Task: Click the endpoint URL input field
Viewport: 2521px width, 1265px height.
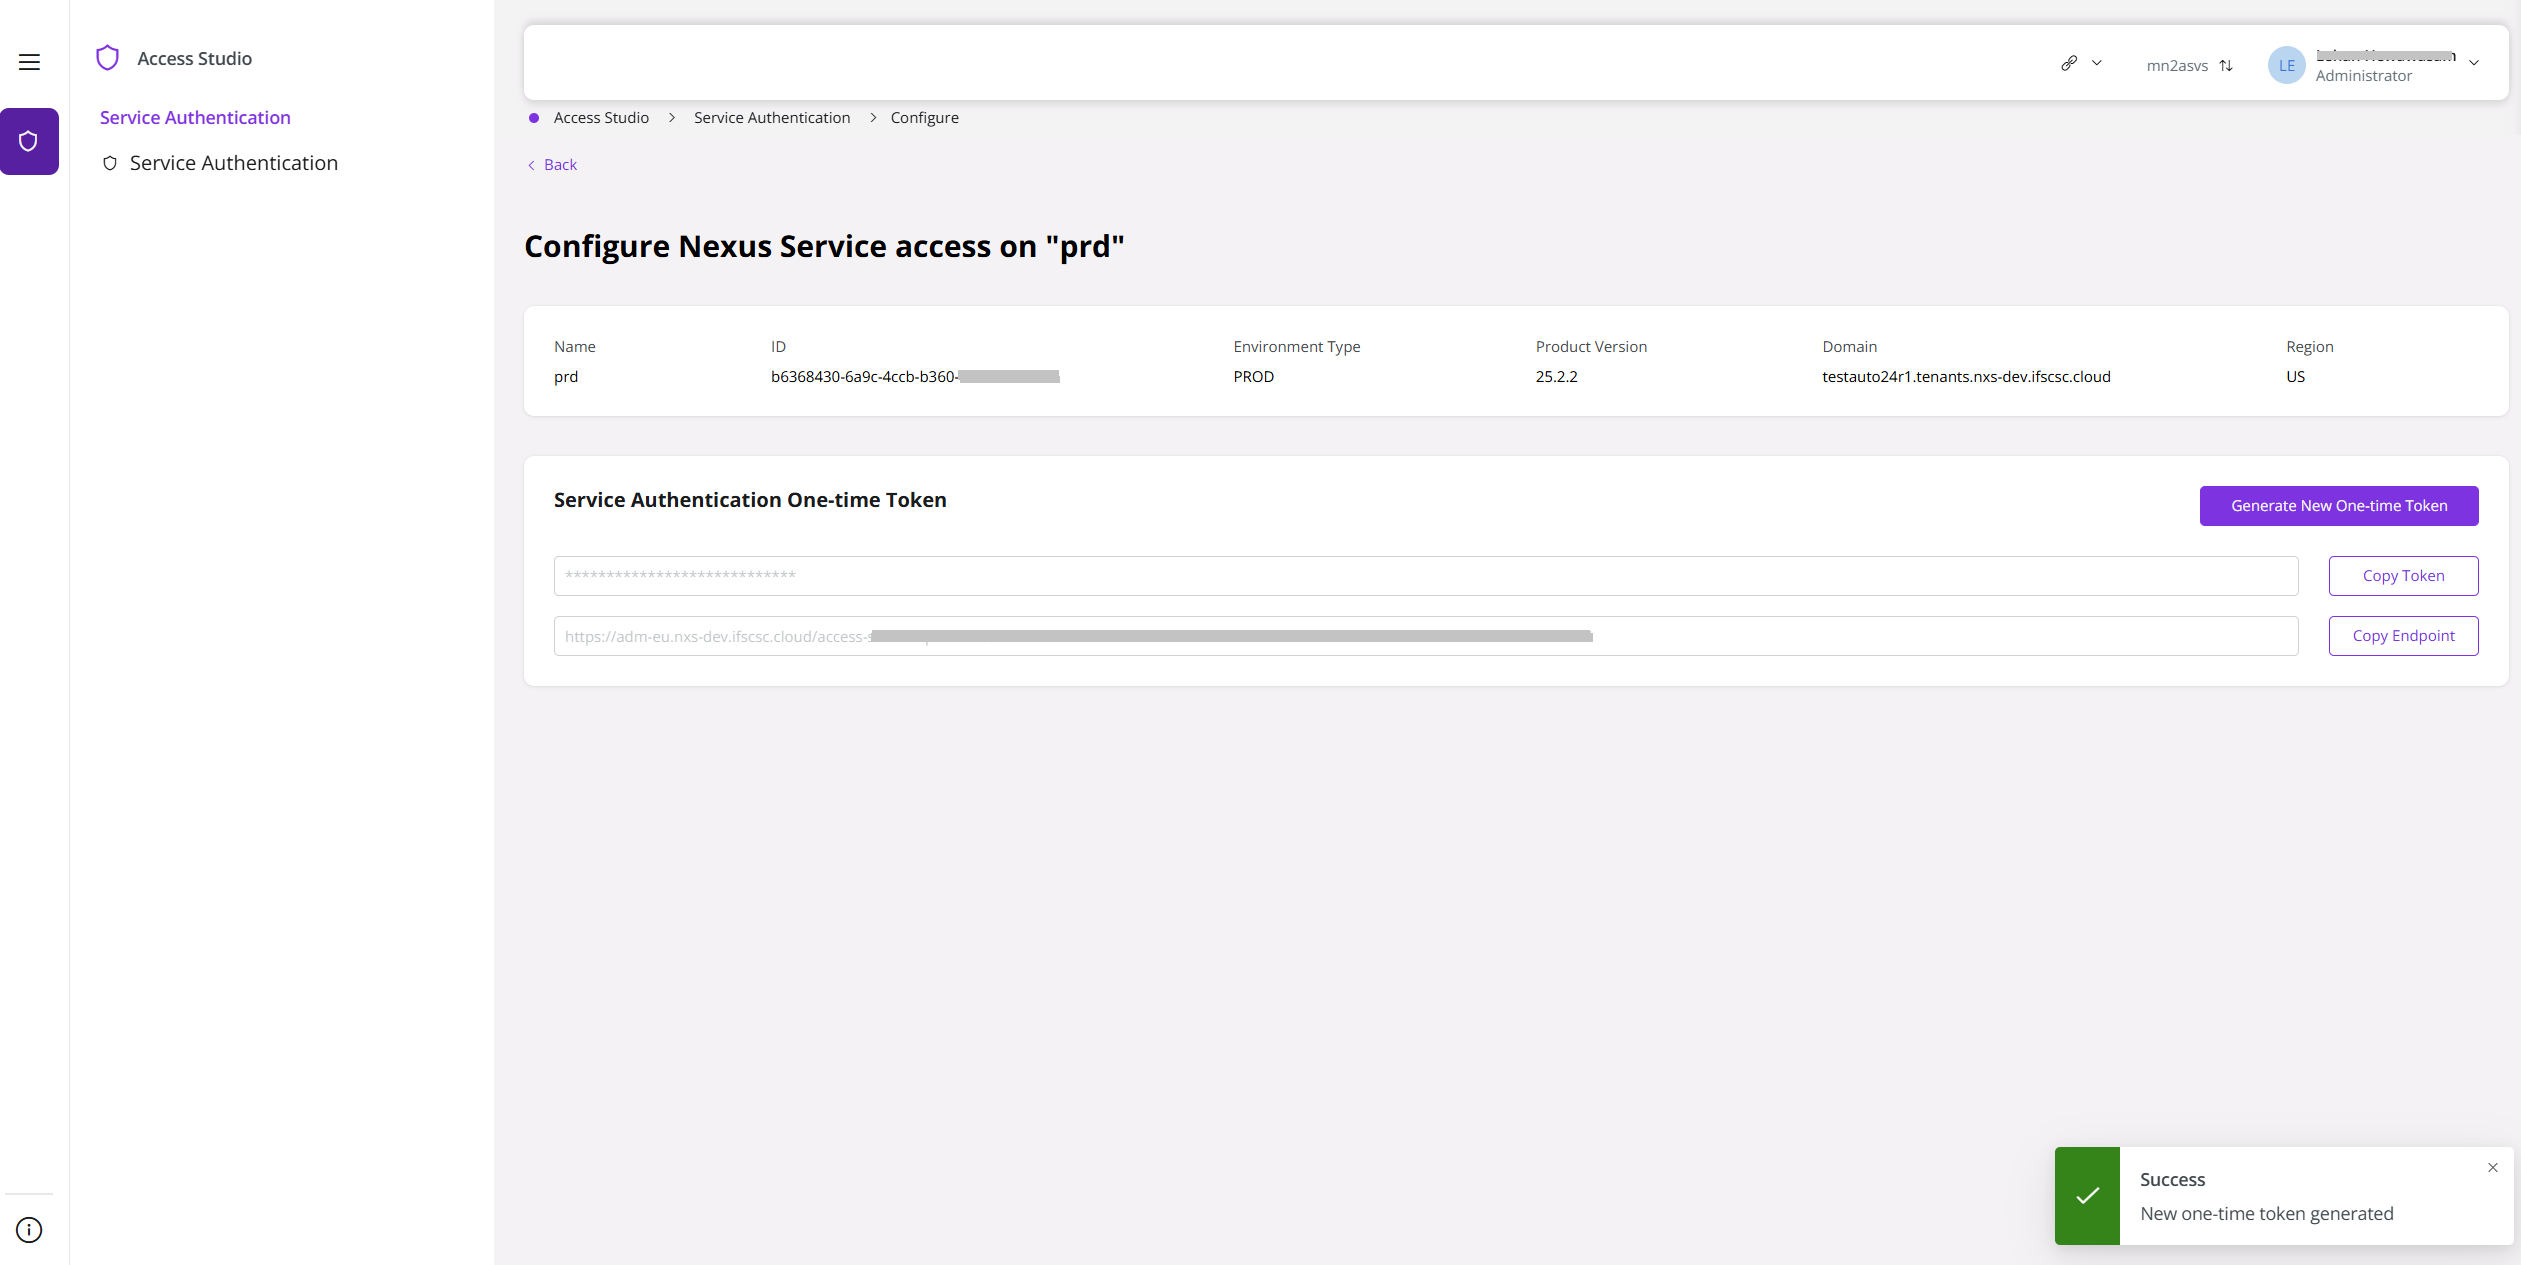Action: coord(1426,636)
